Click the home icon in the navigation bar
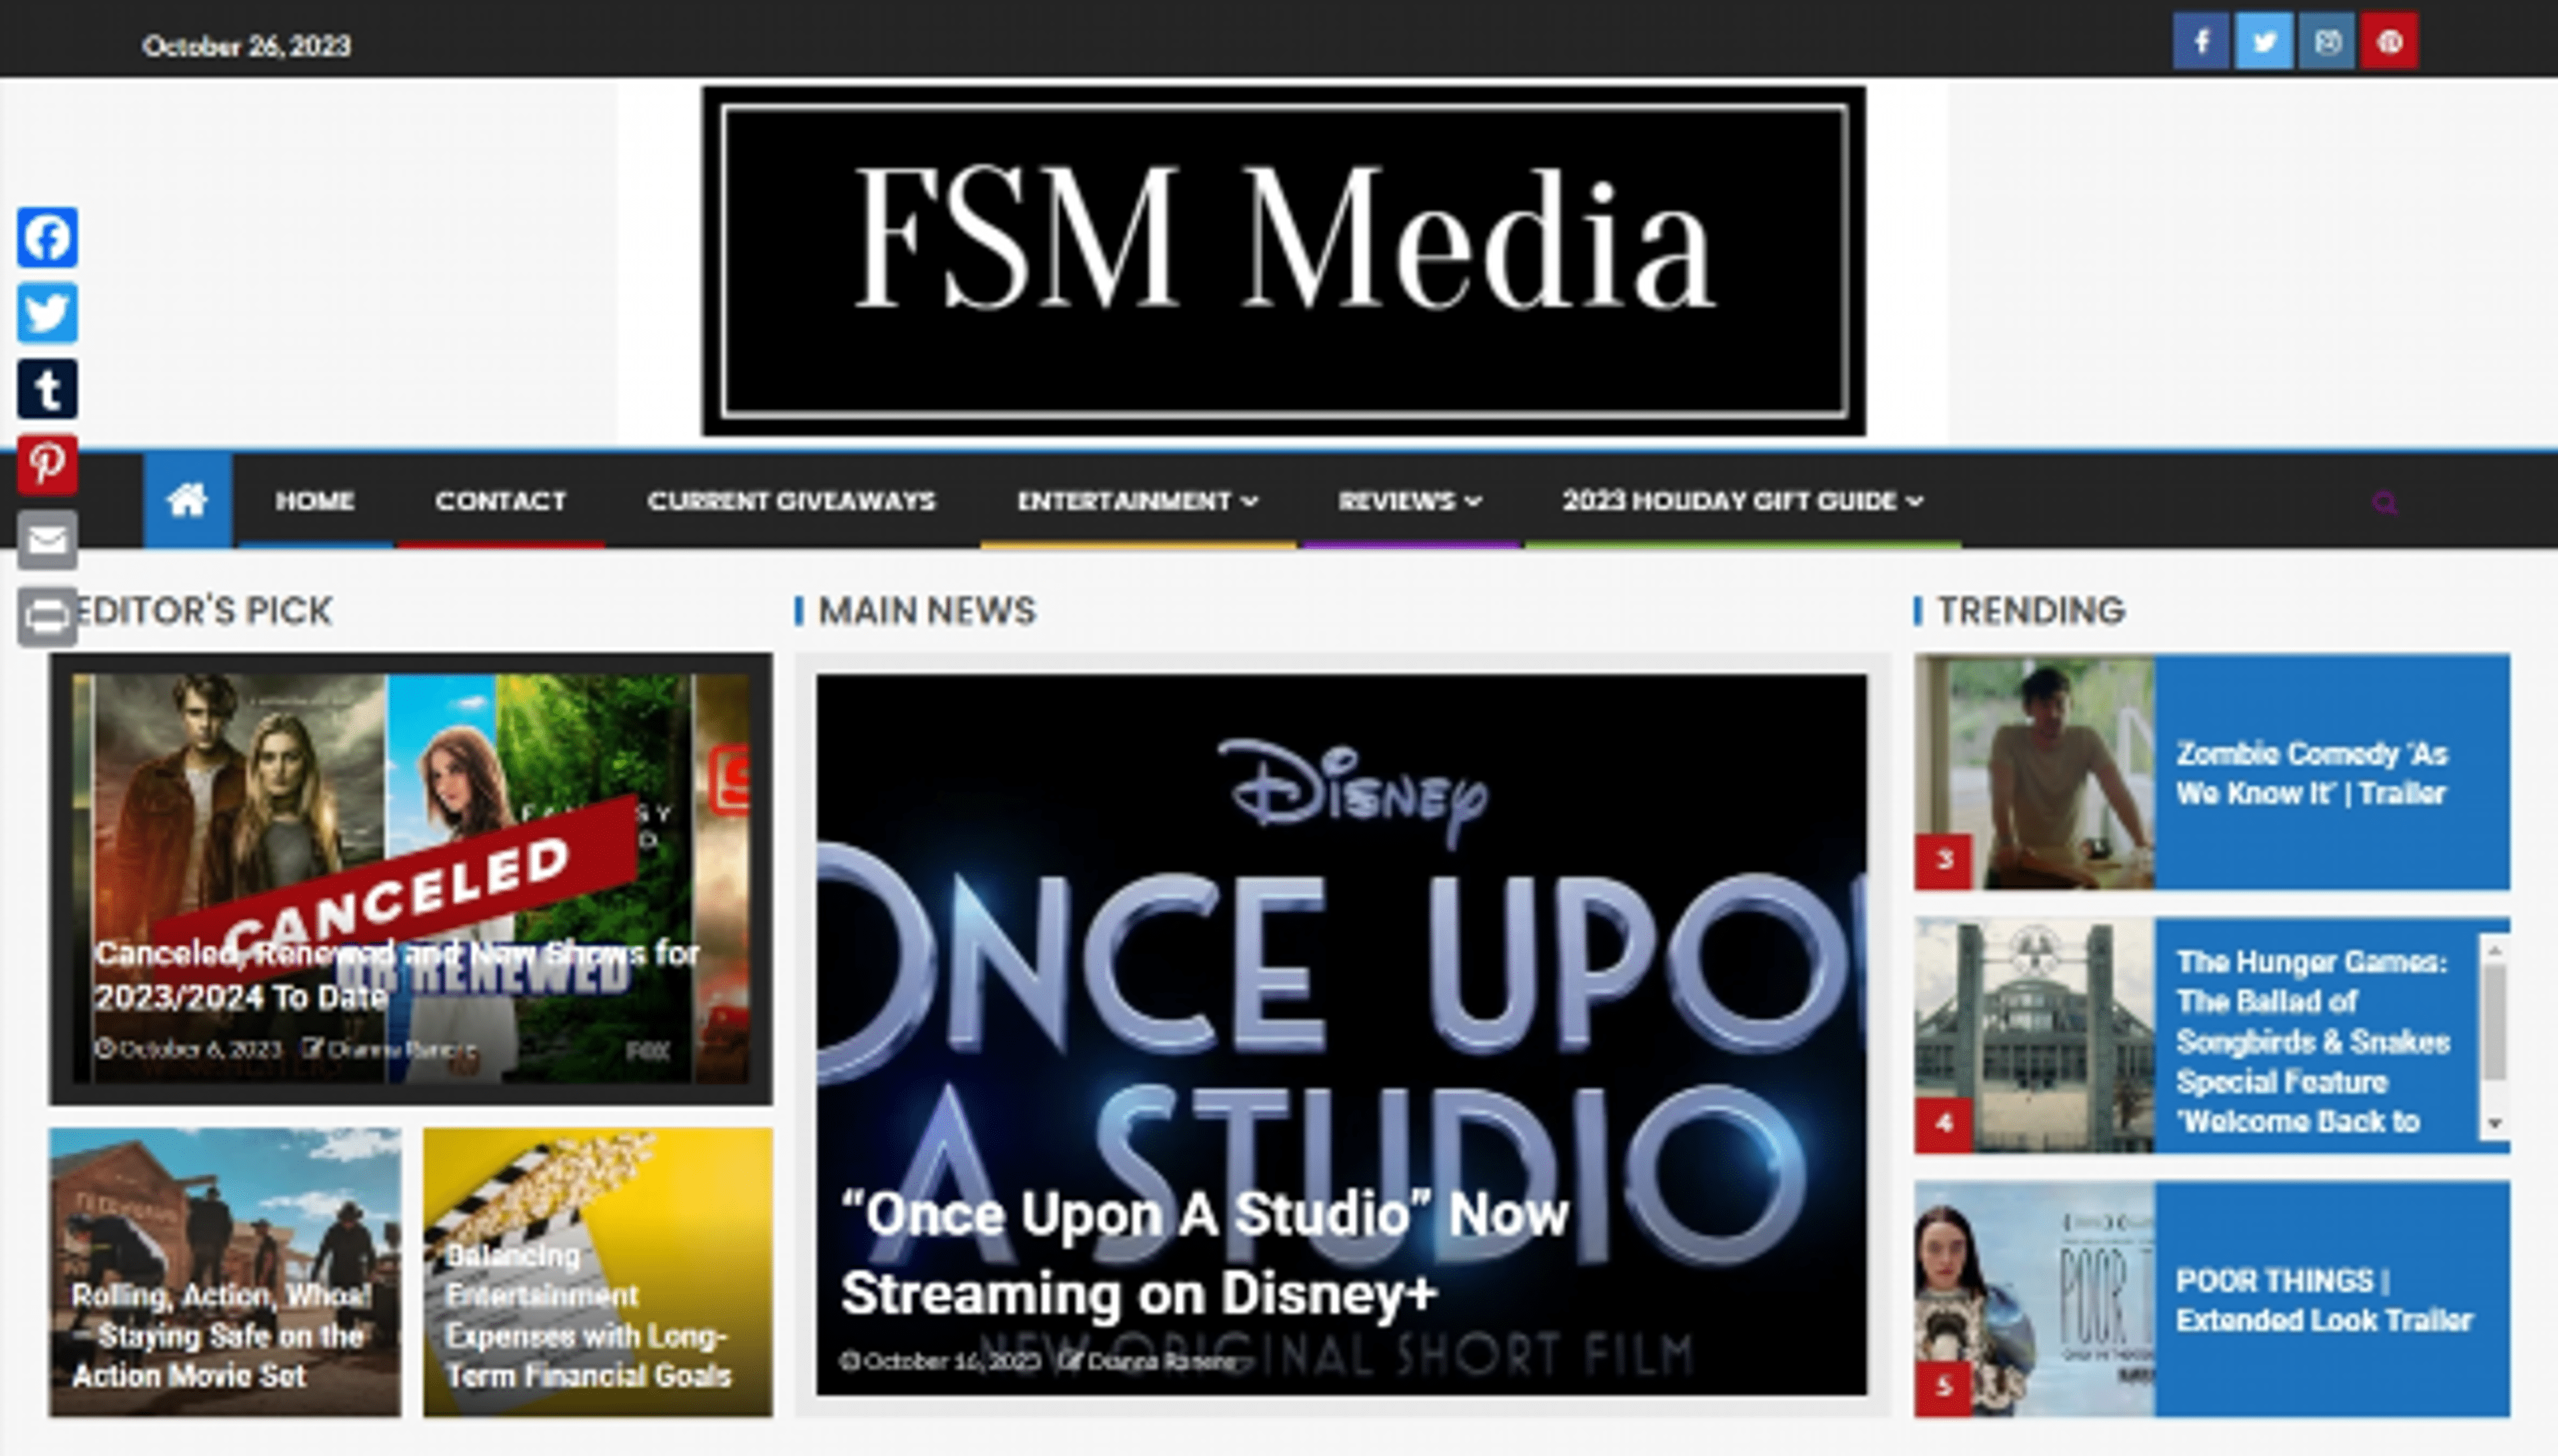This screenshot has height=1456, width=2558. tap(190, 501)
